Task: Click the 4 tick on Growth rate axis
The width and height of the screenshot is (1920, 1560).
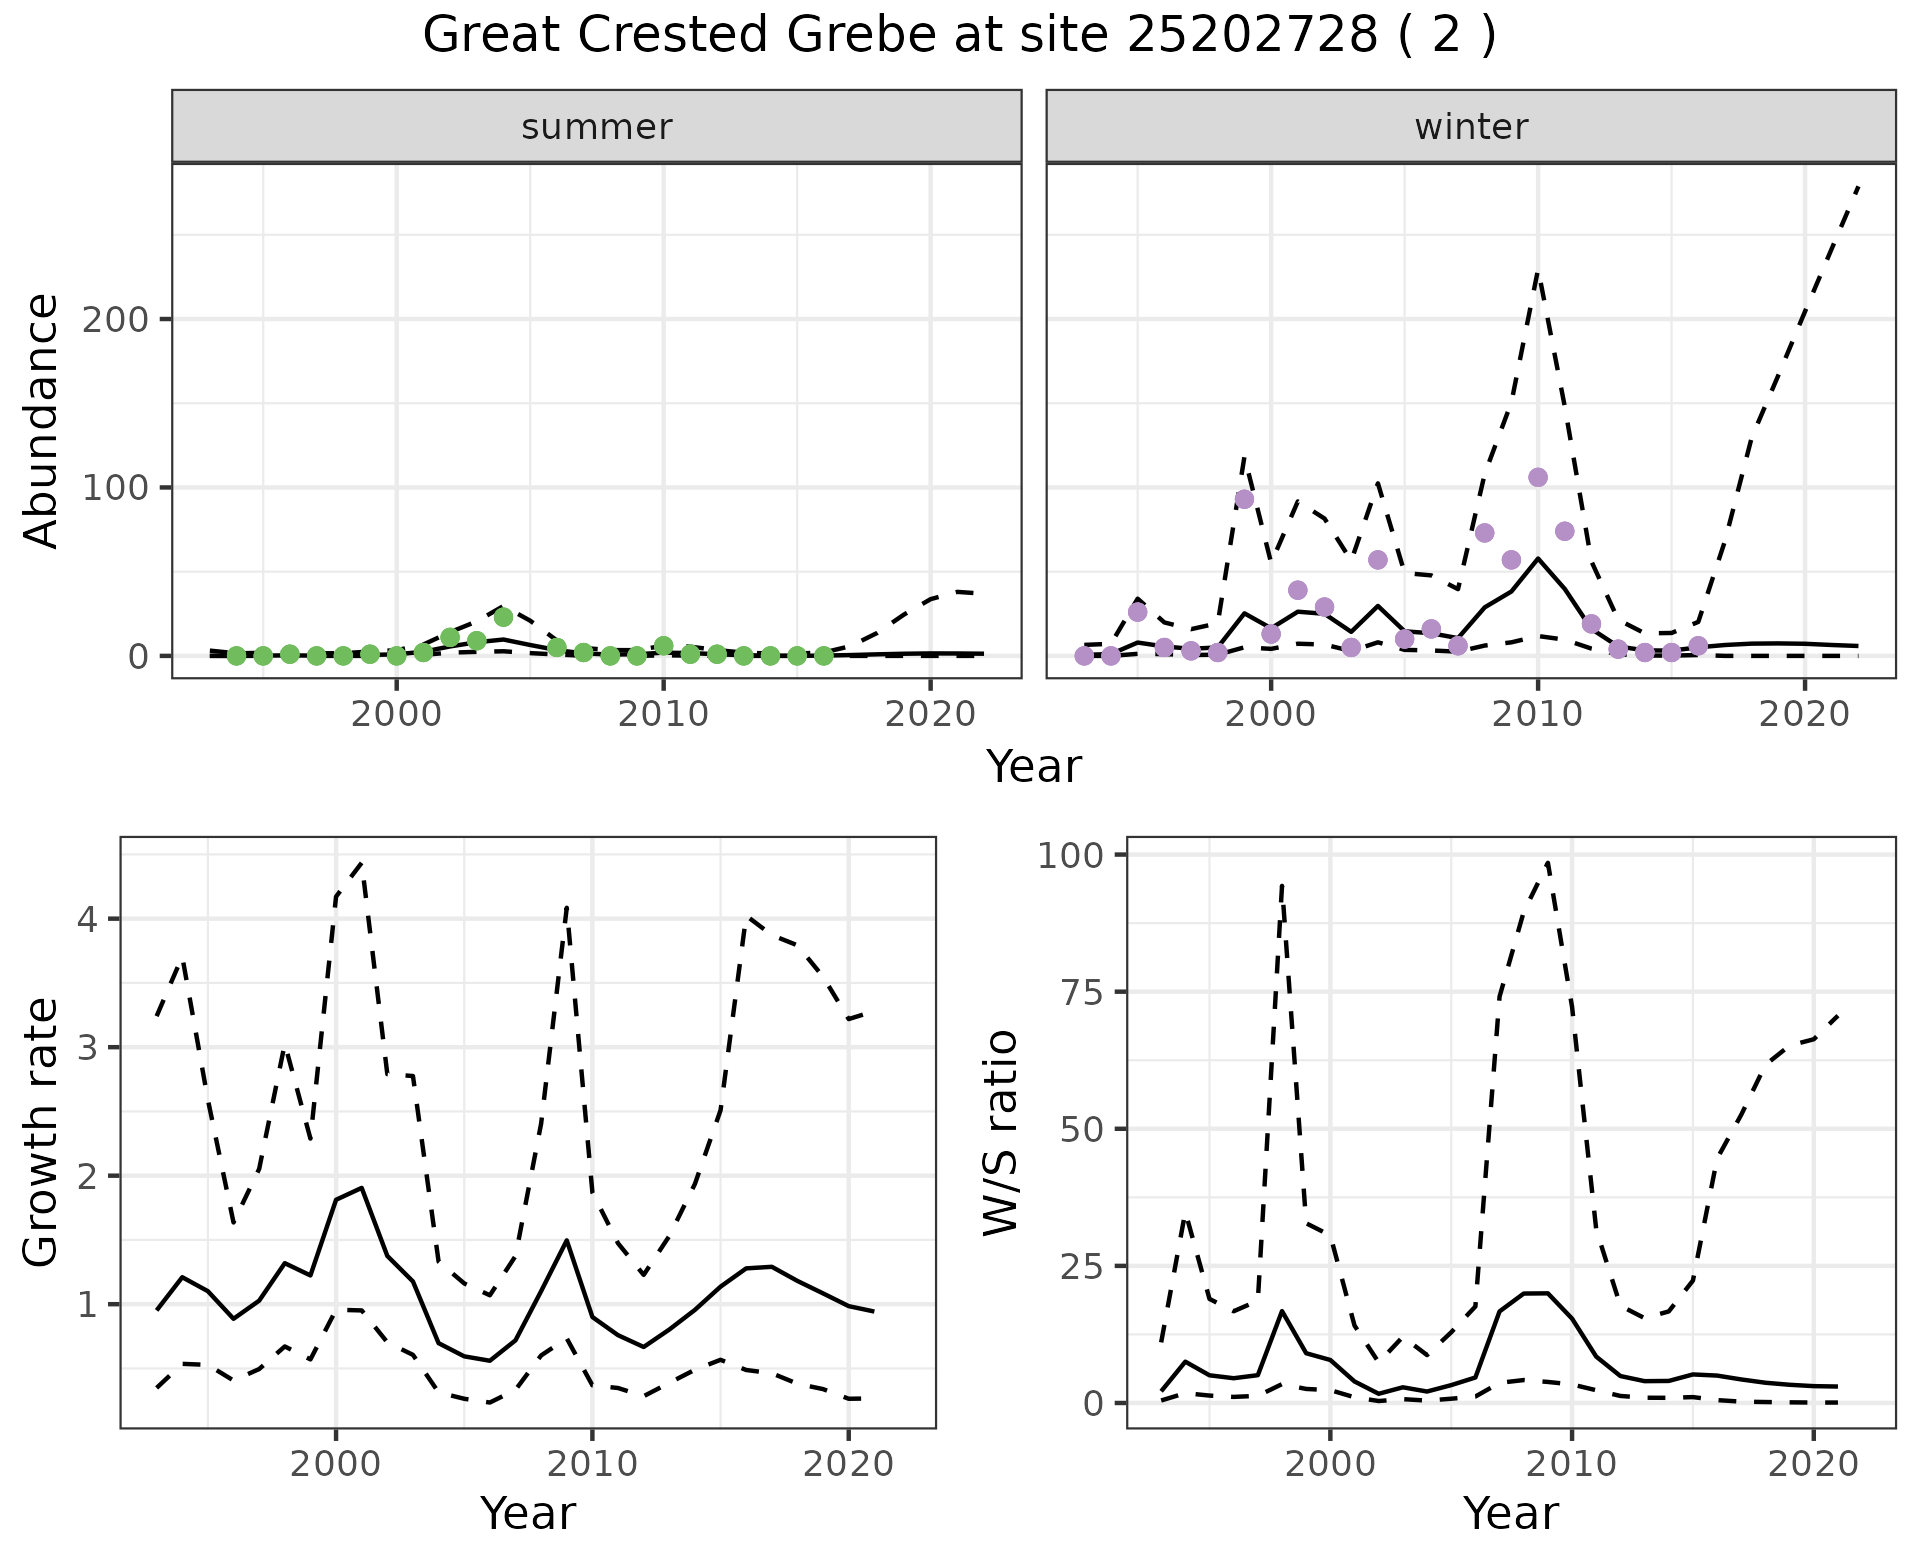Action: click(x=86, y=919)
